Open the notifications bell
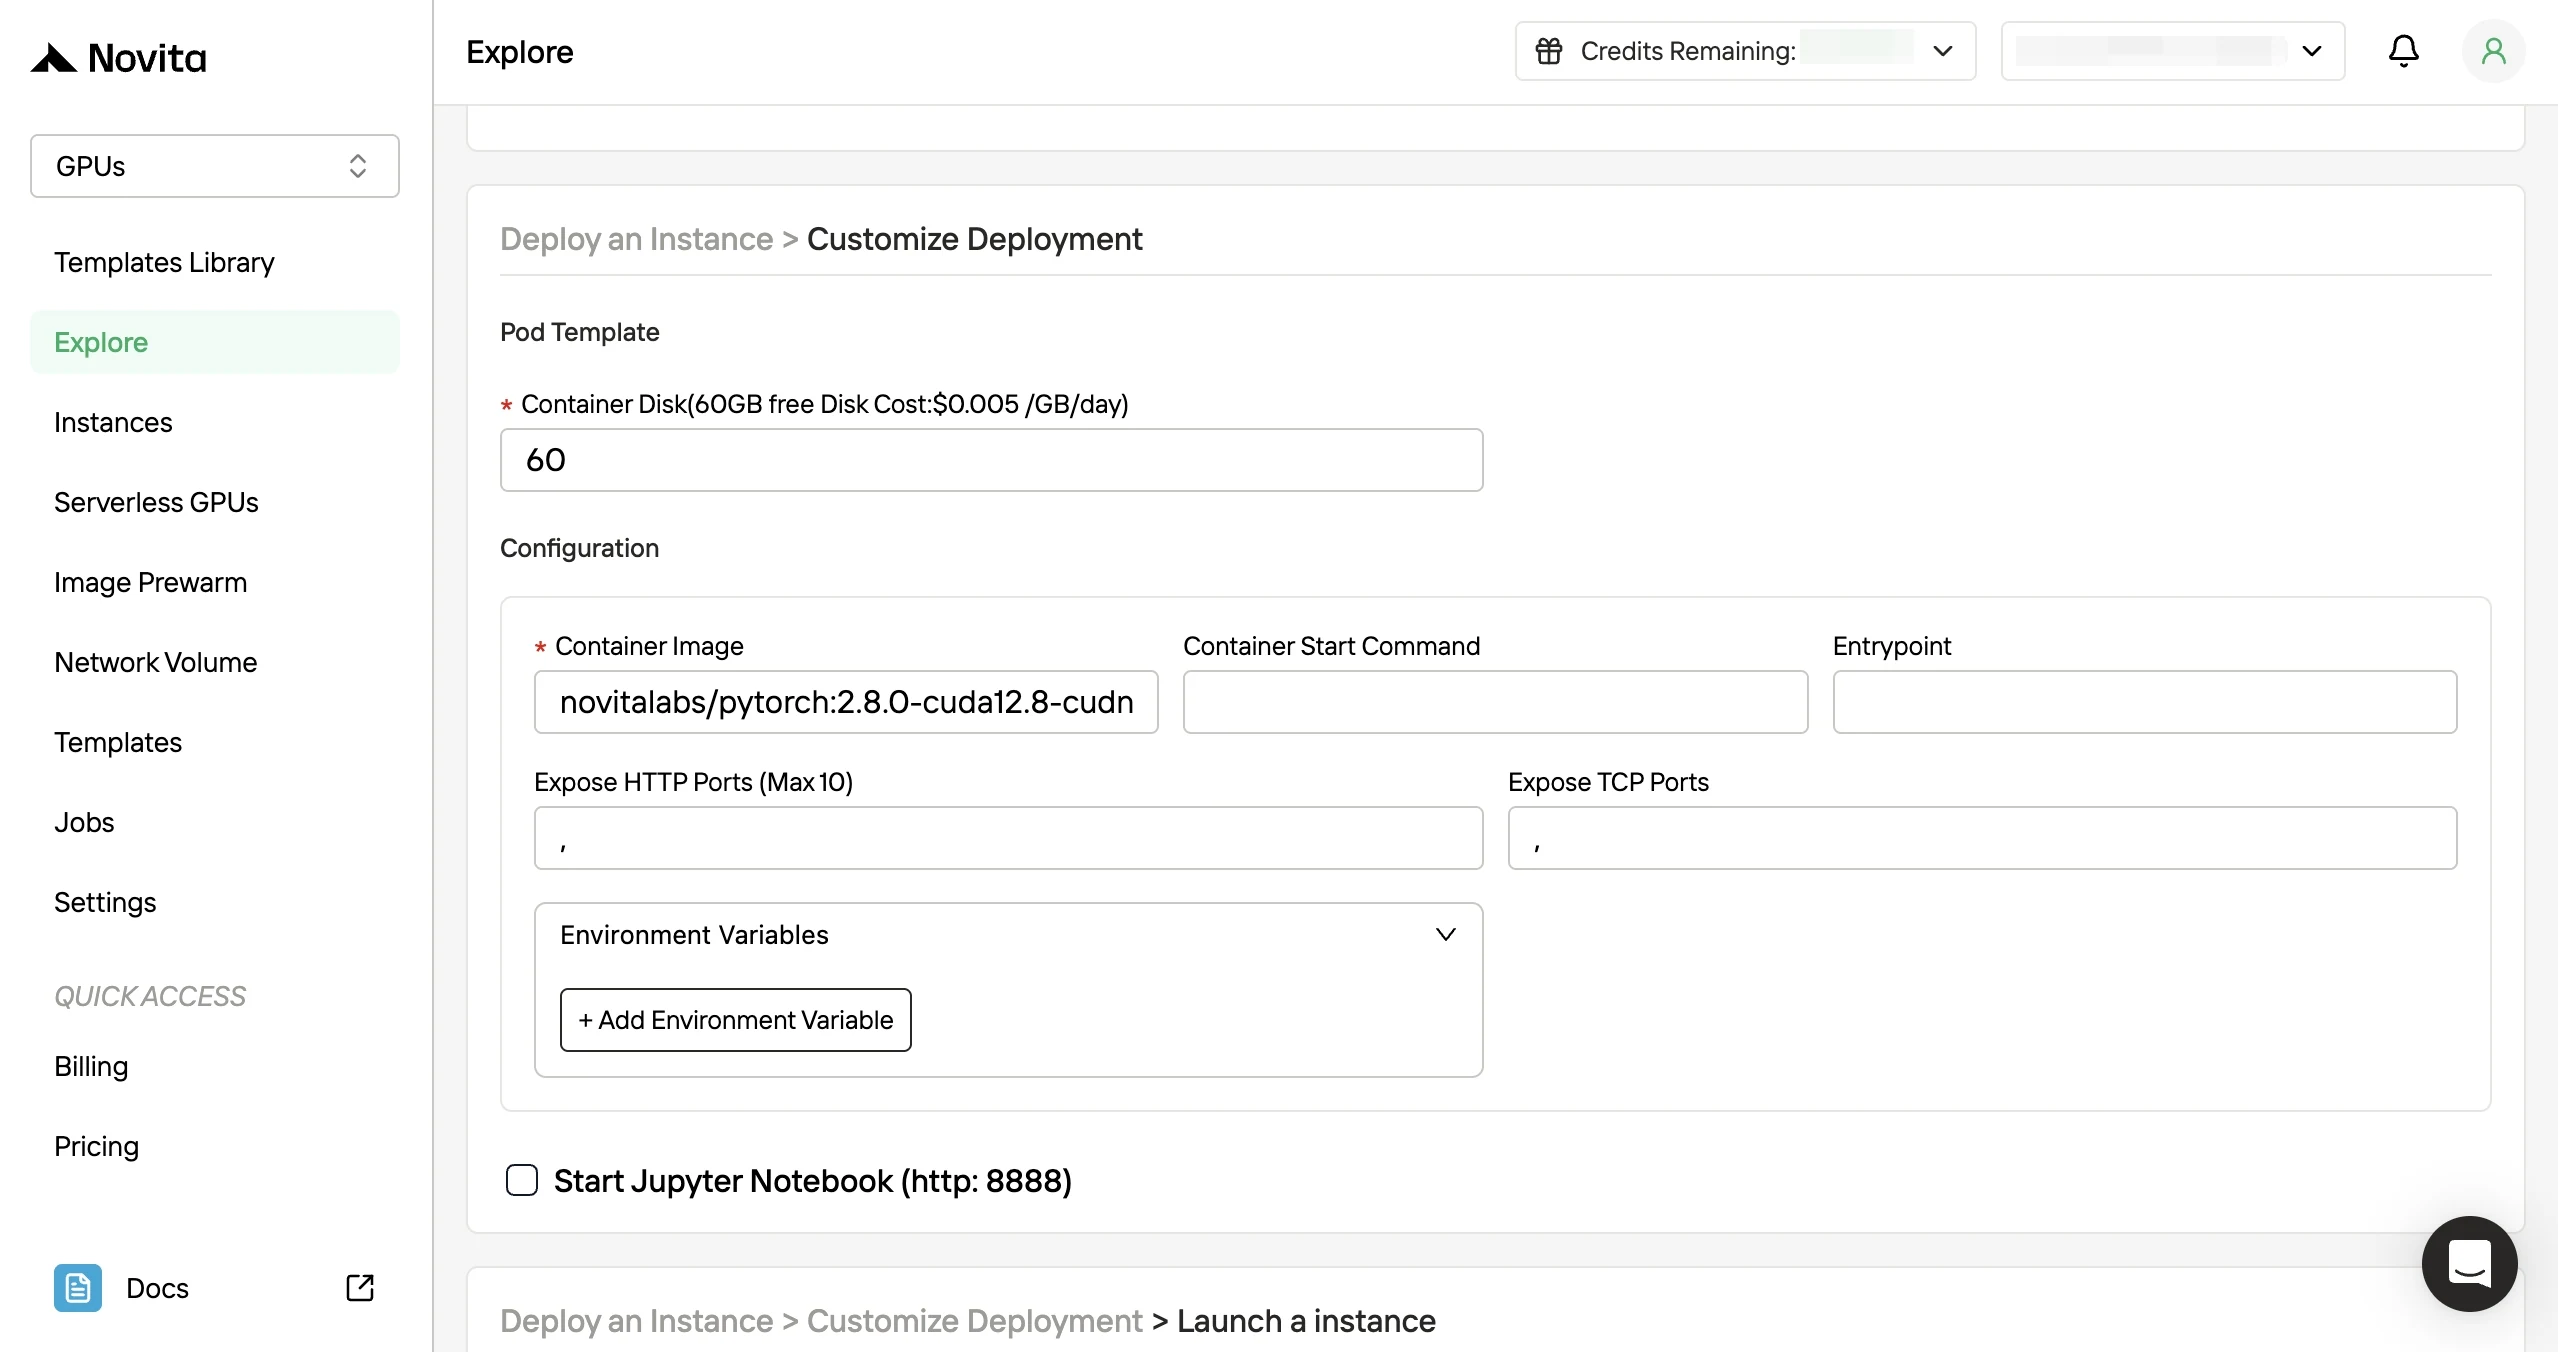This screenshot has height=1352, width=2558. click(2403, 51)
